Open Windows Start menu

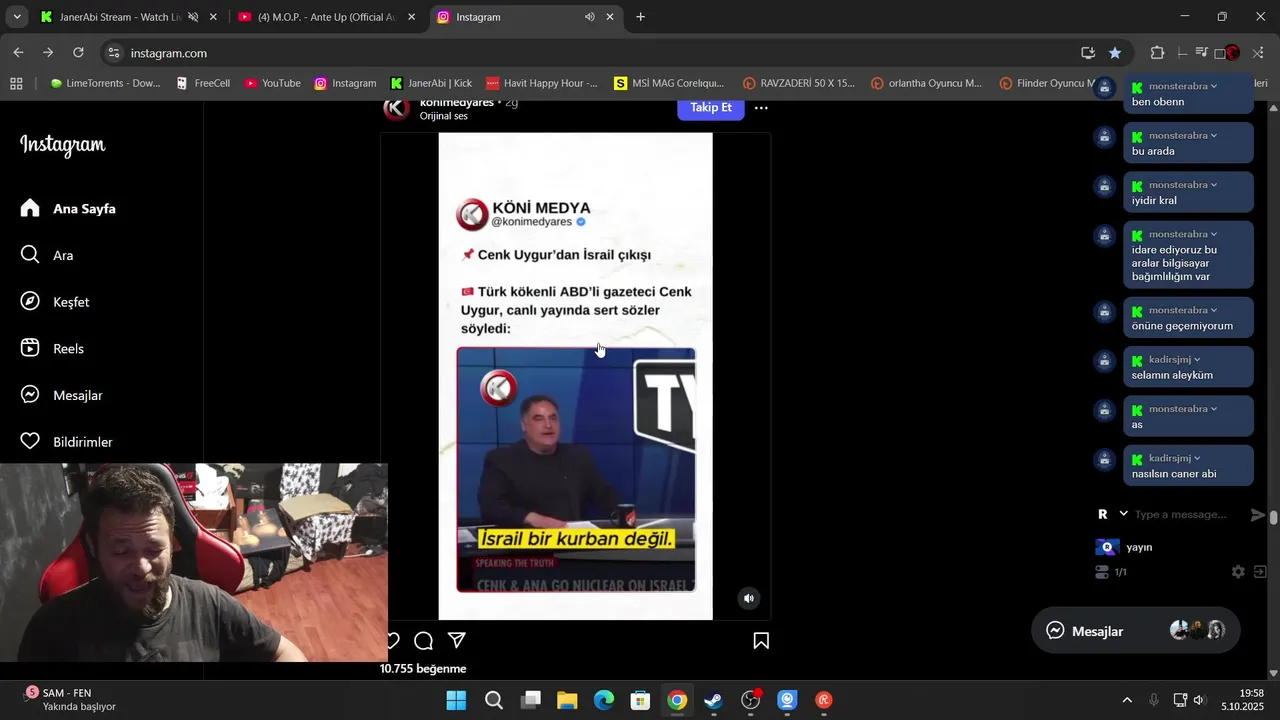pos(456,700)
